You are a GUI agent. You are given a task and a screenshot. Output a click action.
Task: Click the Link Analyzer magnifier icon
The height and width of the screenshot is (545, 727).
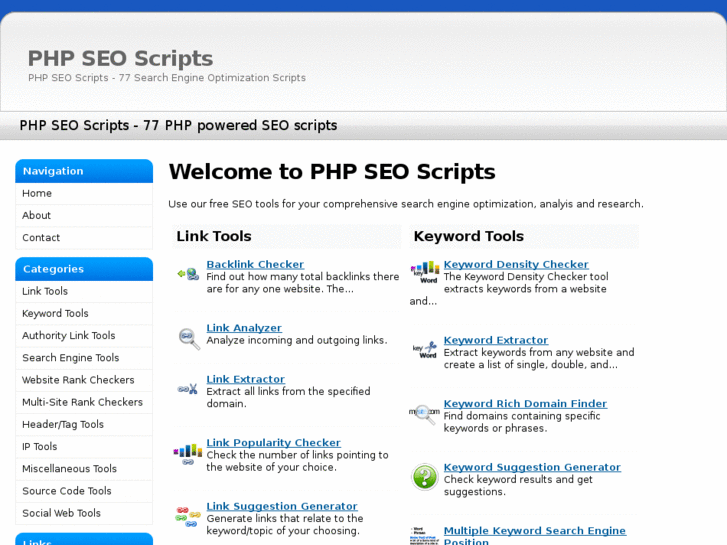189,338
